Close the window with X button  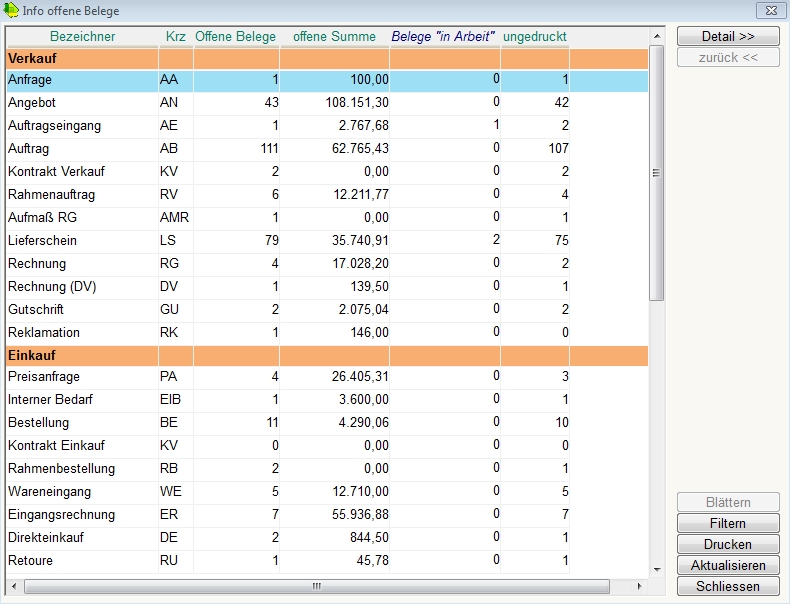click(x=770, y=11)
